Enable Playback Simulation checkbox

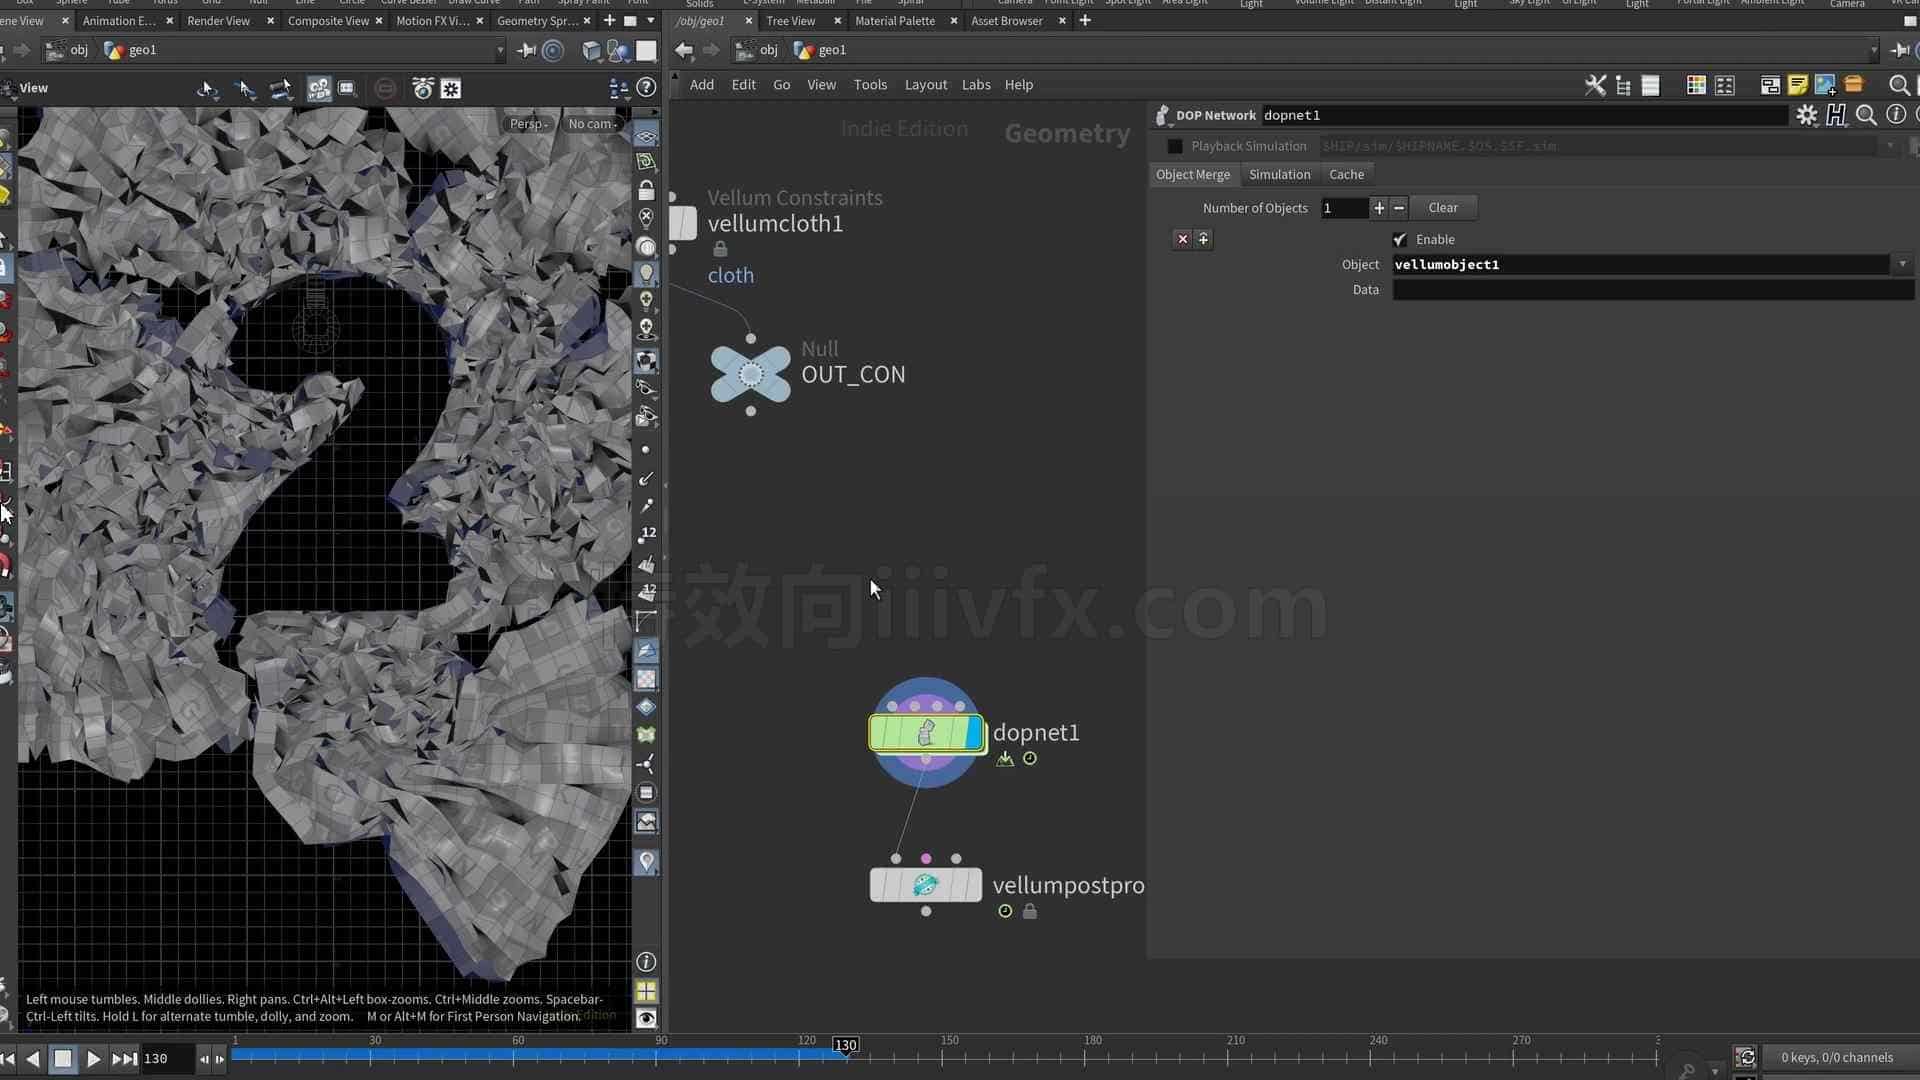tap(1175, 146)
